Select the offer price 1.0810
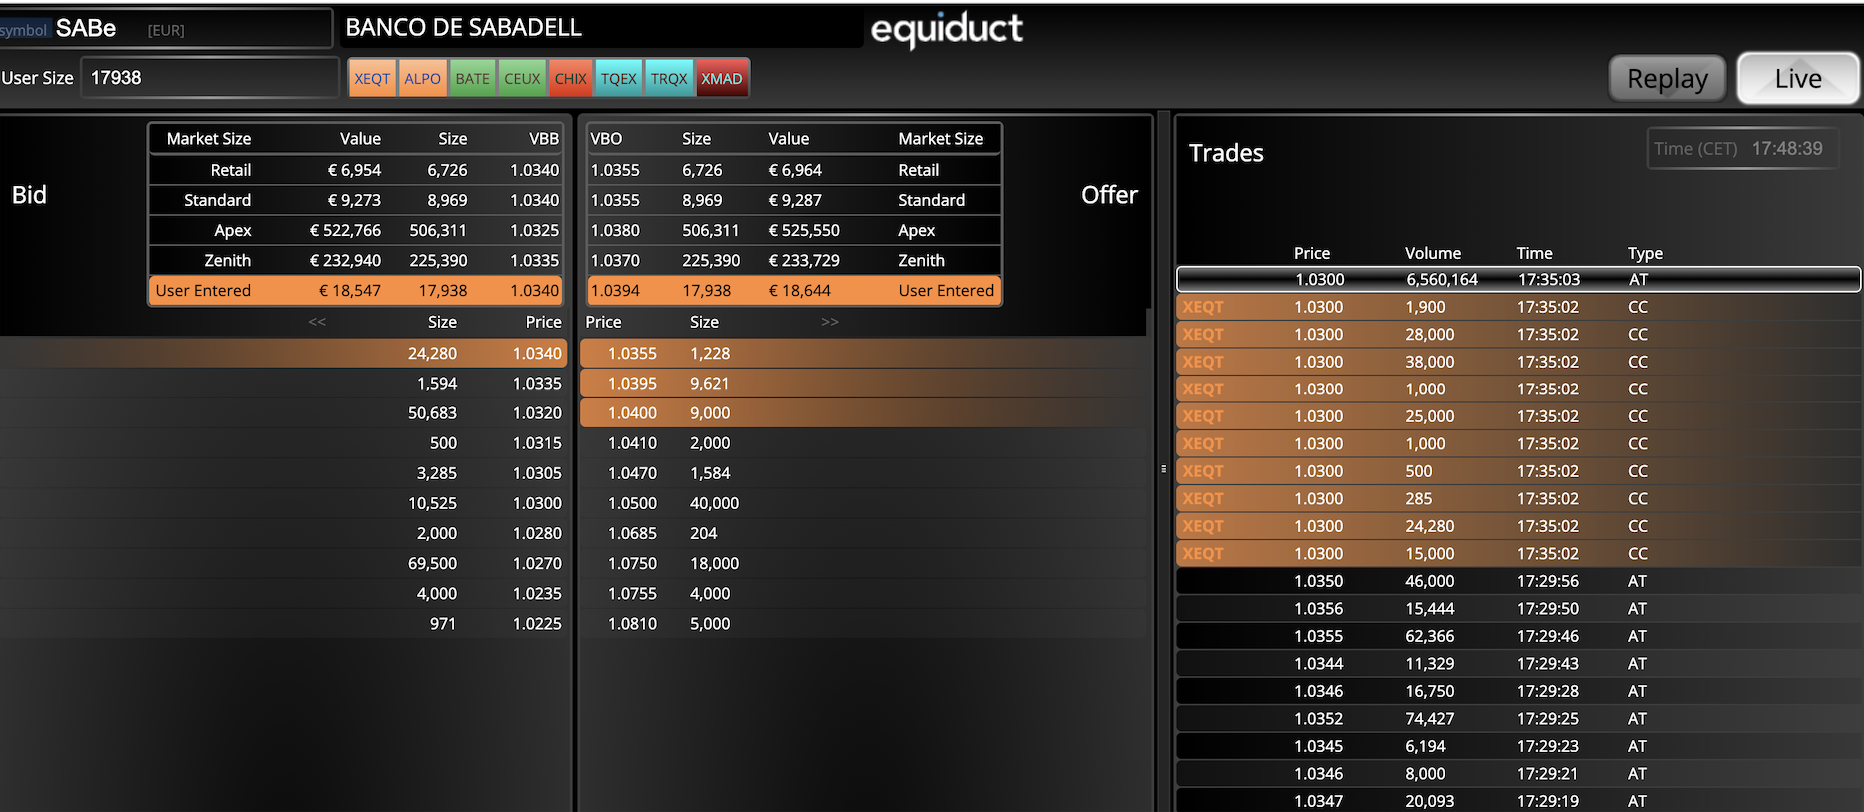Screen dimensions: 1864x812 click(632, 624)
